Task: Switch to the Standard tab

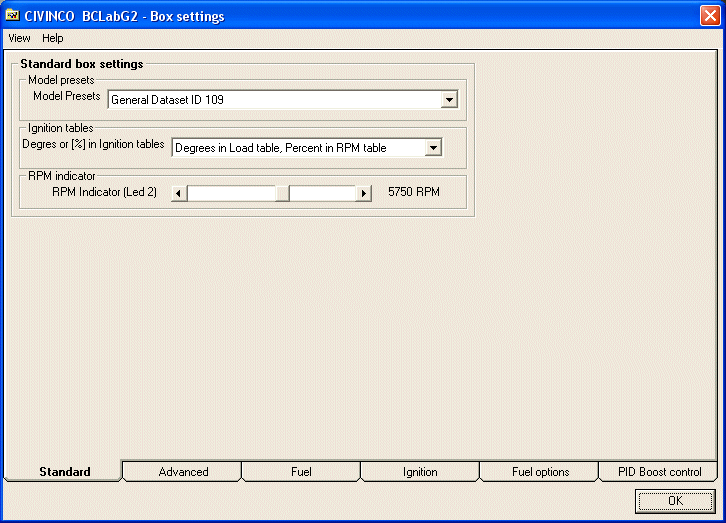Action: pyautogui.click(x=64, y=472)
